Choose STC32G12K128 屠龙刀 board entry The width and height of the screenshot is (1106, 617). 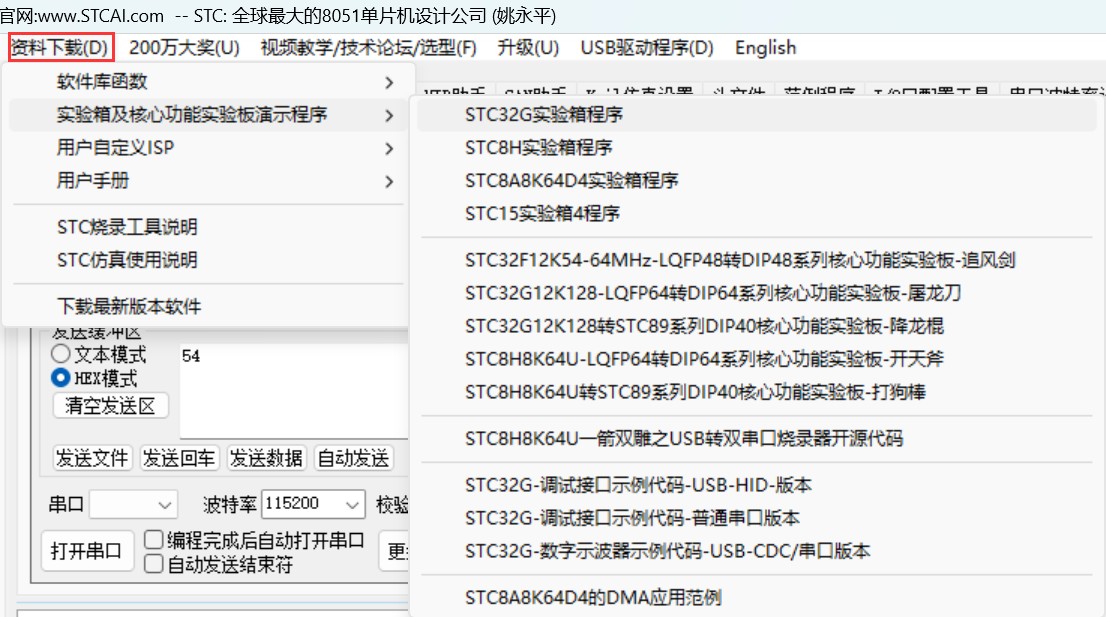pyautogui.click(x=757, y=293)
